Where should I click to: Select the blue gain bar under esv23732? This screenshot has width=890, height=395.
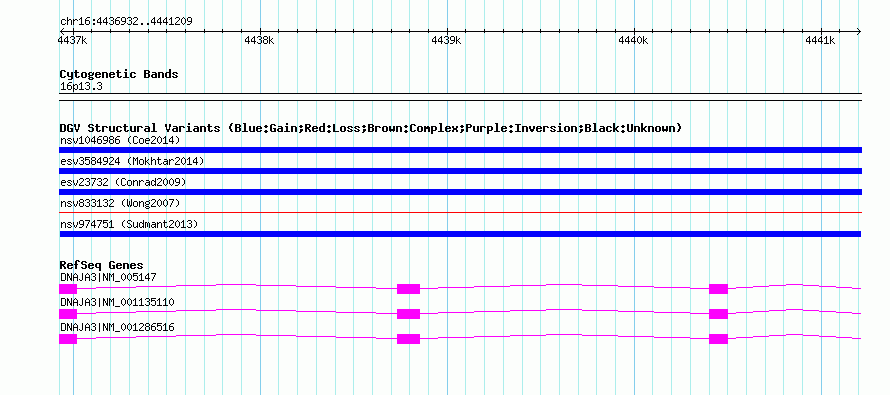460,192
